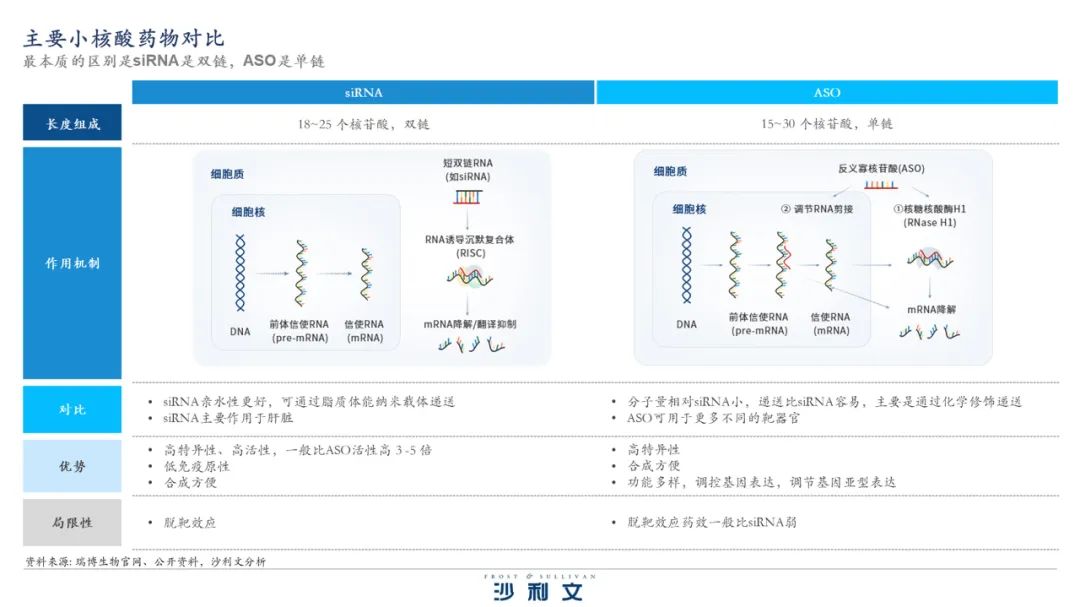Click the DNA double helix in siRNA diagram

click(x=240, y=272)
